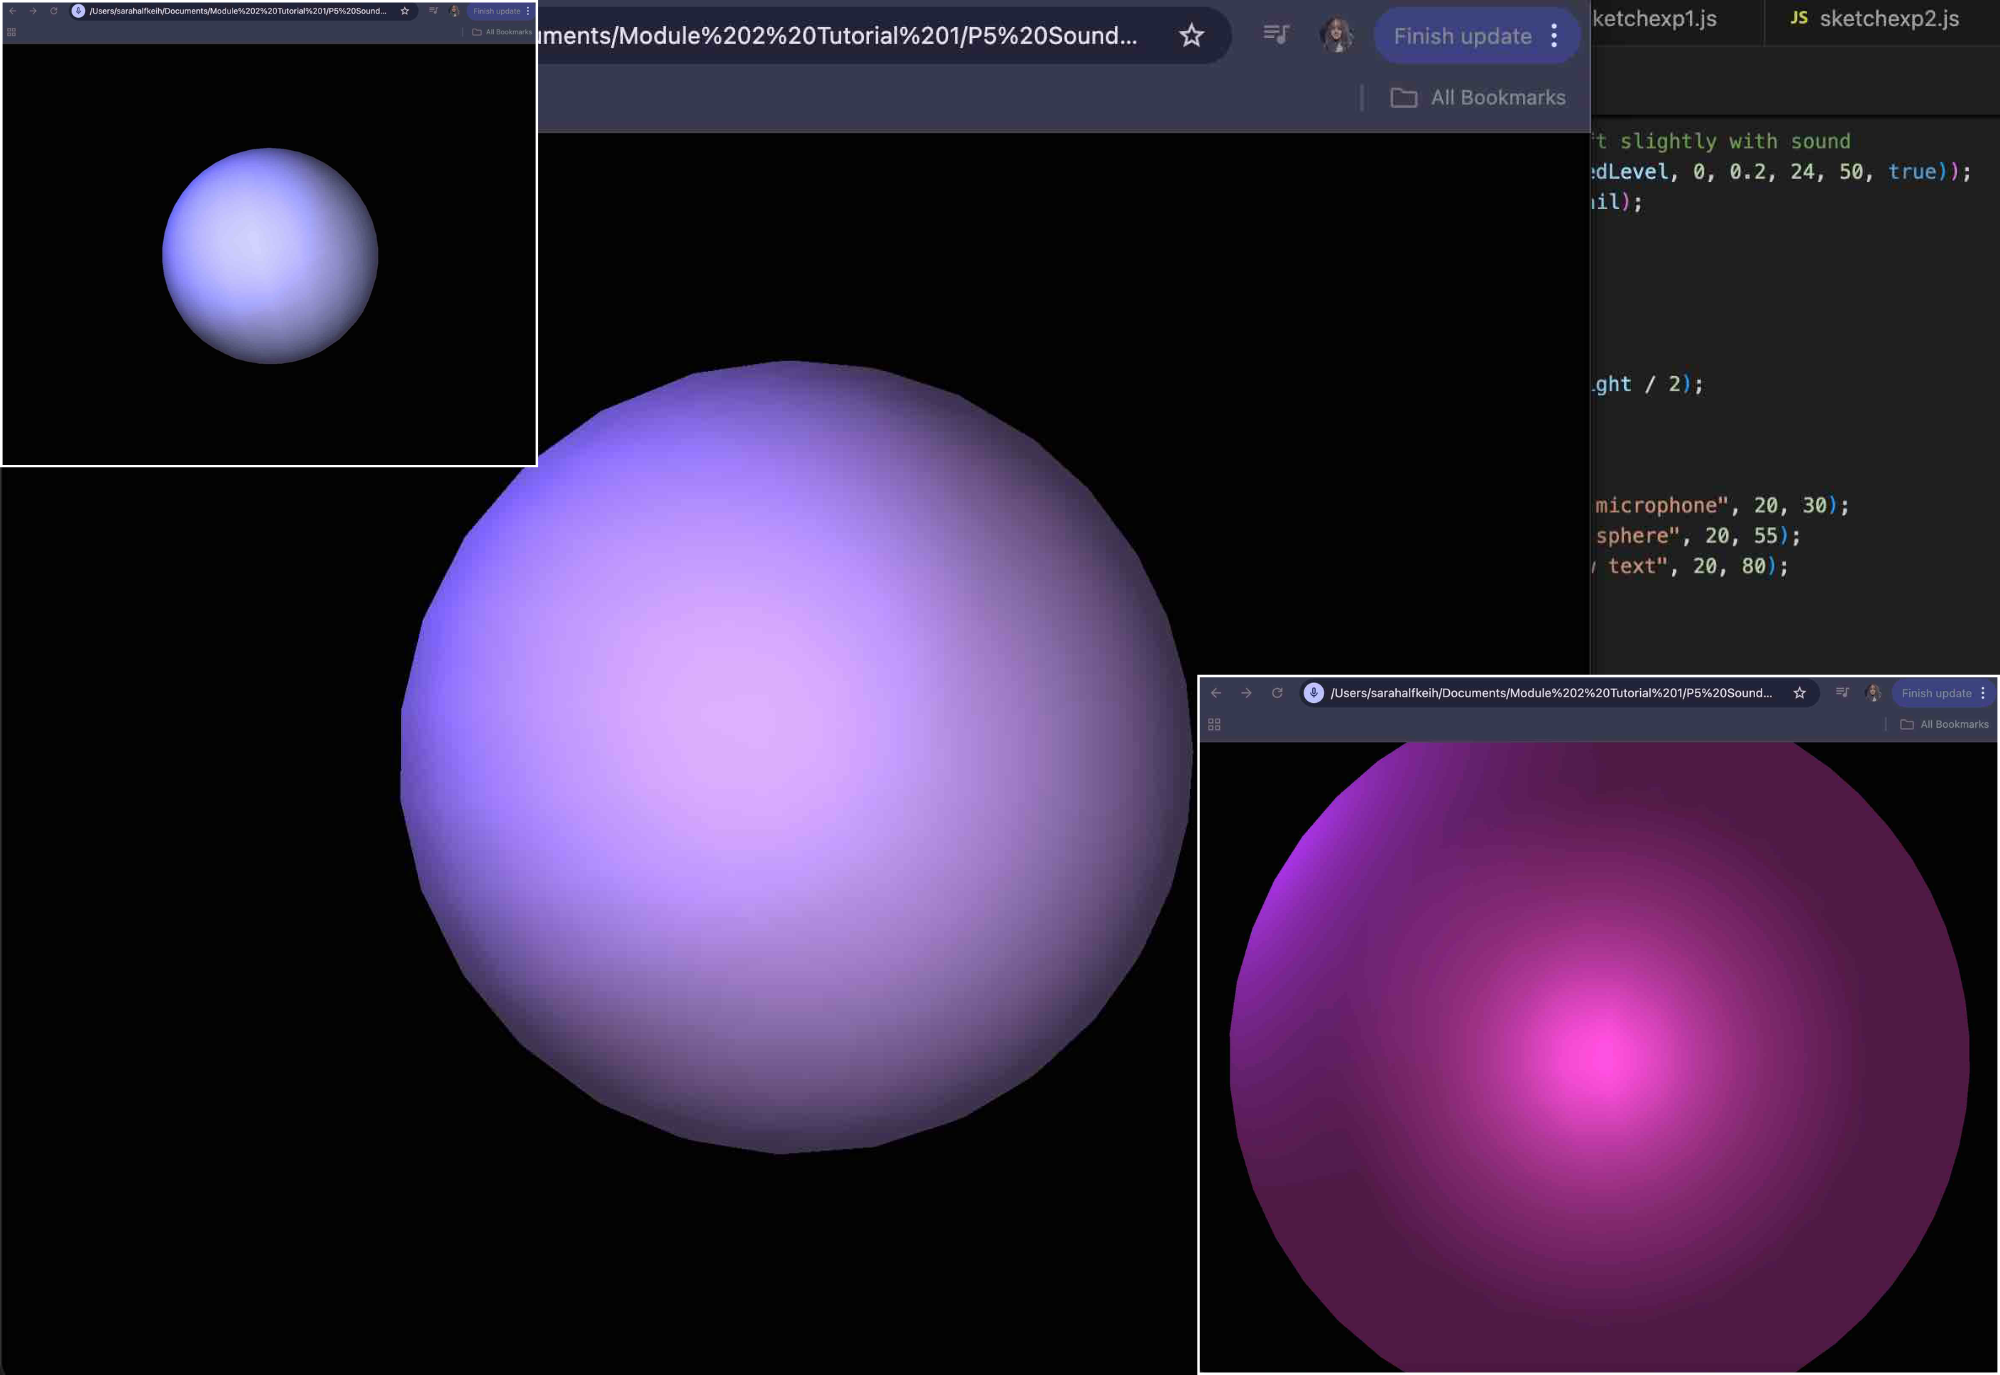2000x1375 pixels.
Task: Open media controls in pink-sphere browser
Action: [x=1842, y=692]
